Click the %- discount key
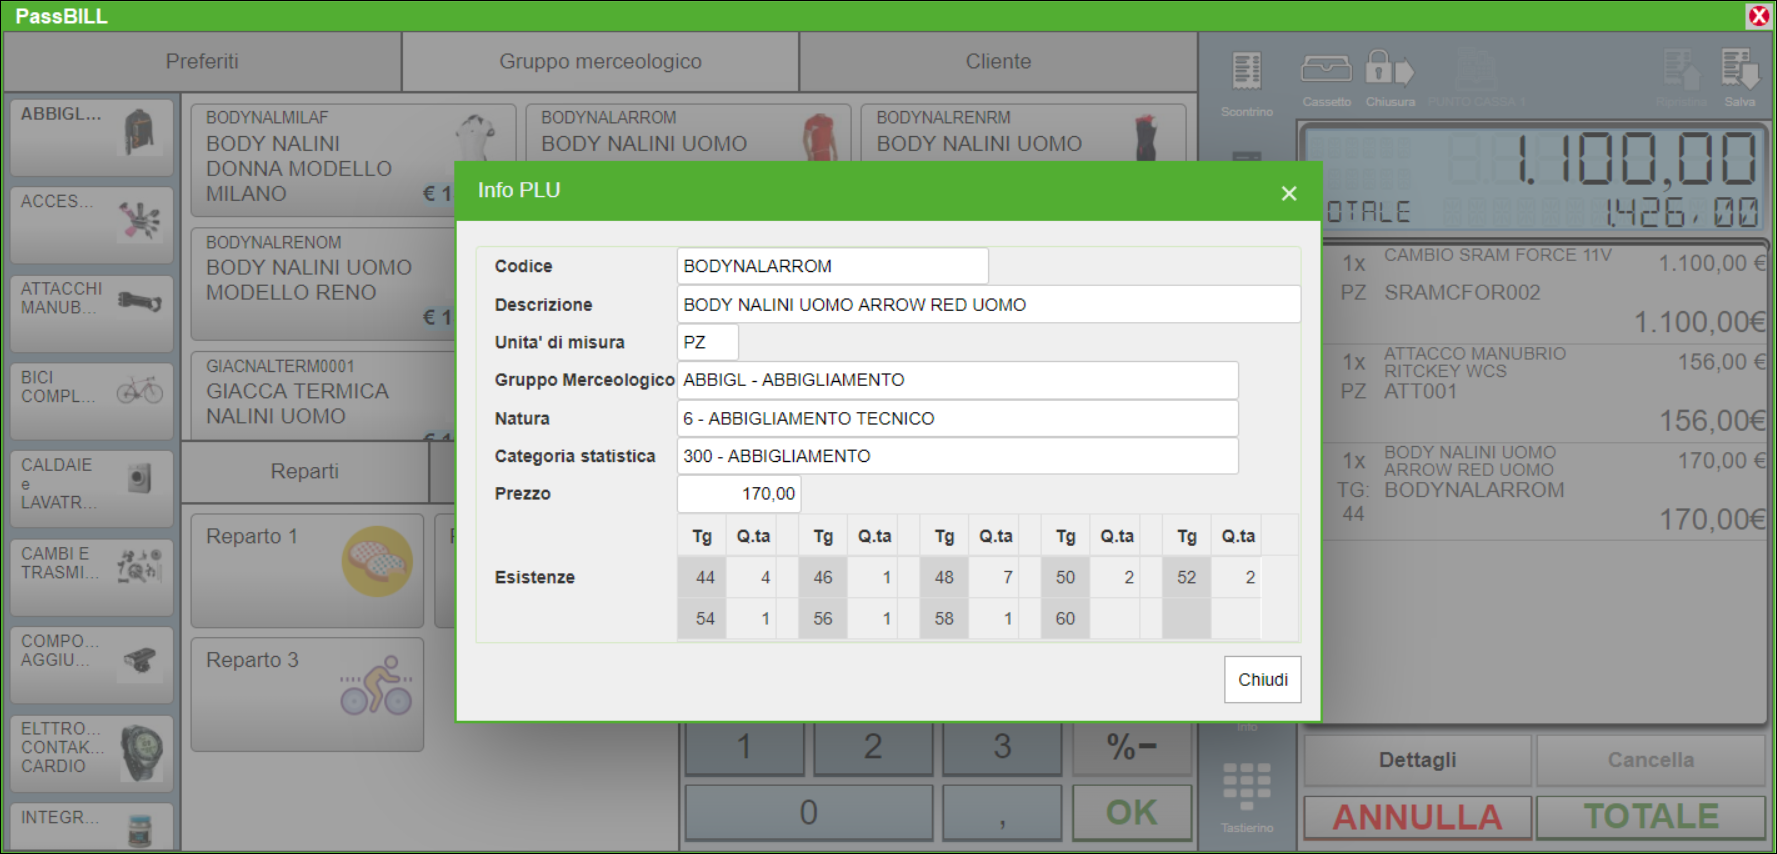Image resolution: width=1777 pixels, height=854 pixels. point(1132,747)
